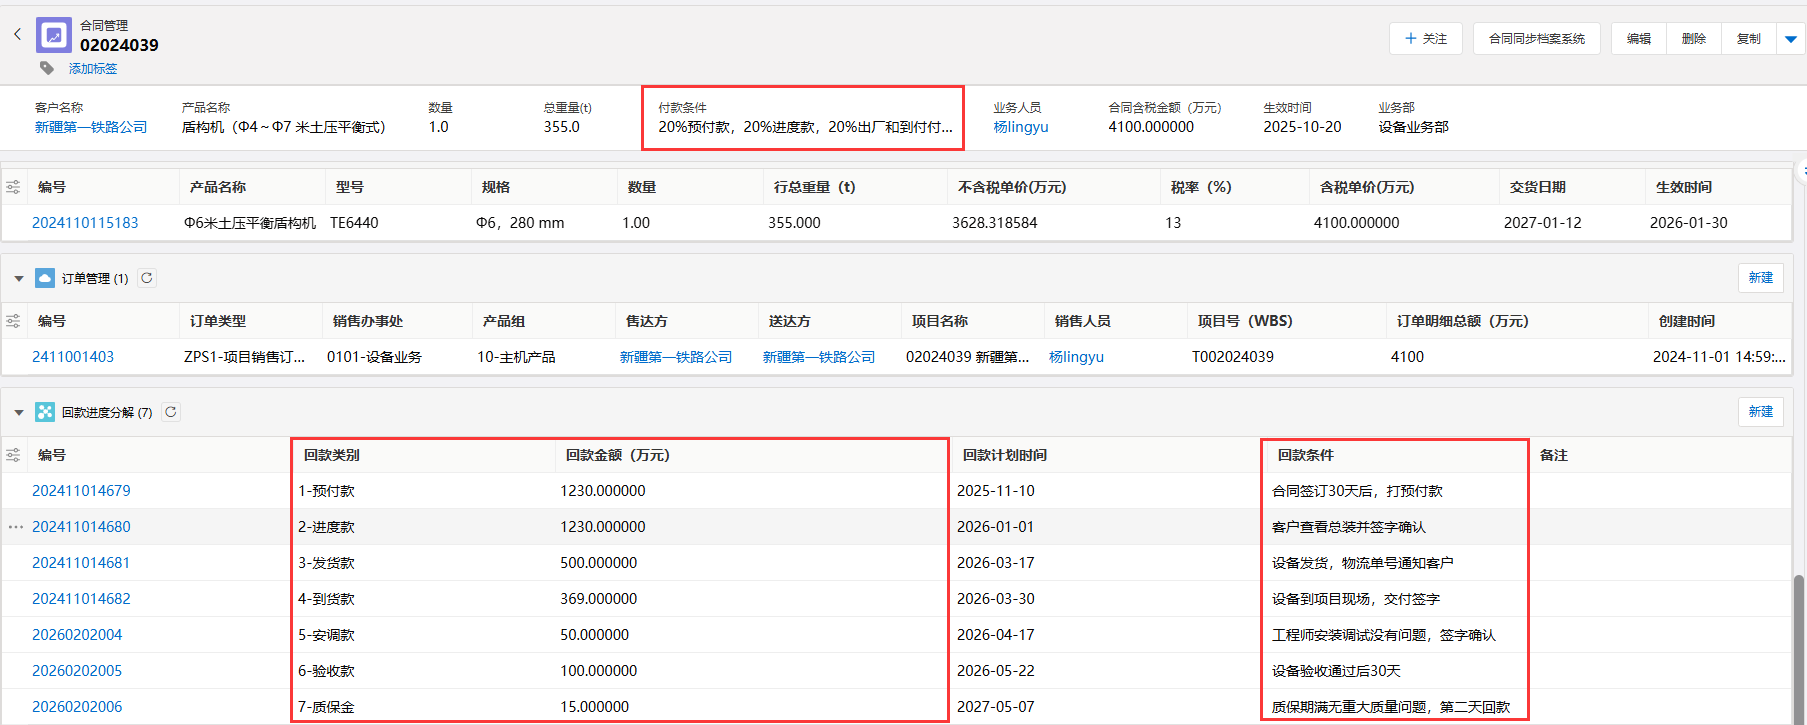
Task: Click the 合同管理 module icon
Action: tap(54, 35)
